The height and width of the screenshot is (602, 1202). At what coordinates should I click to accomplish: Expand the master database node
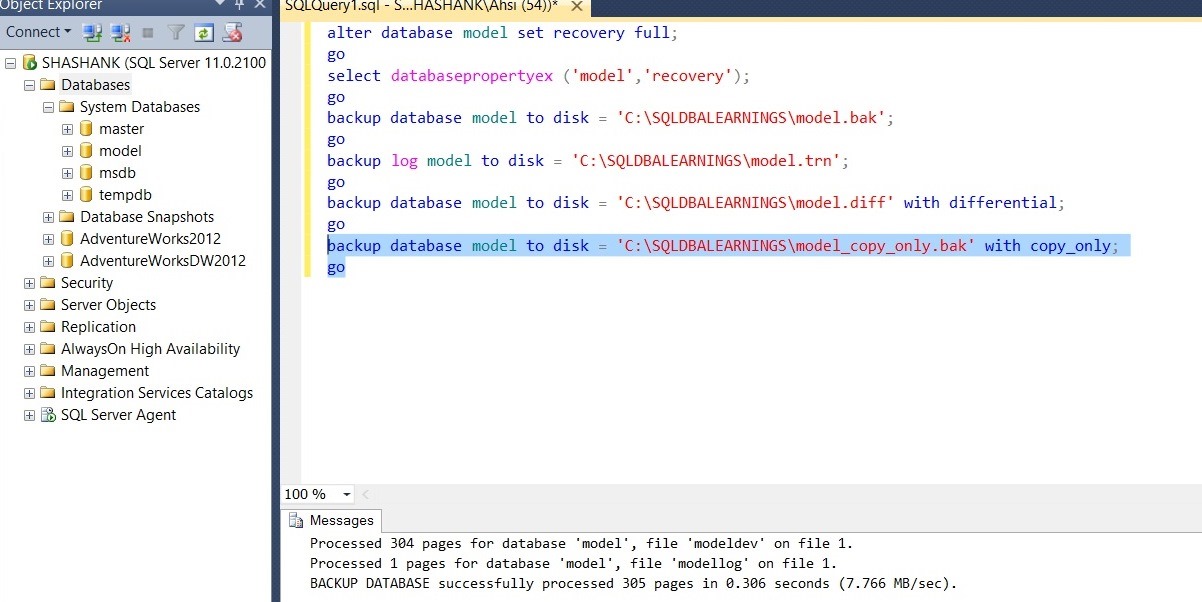click(67, 129)
